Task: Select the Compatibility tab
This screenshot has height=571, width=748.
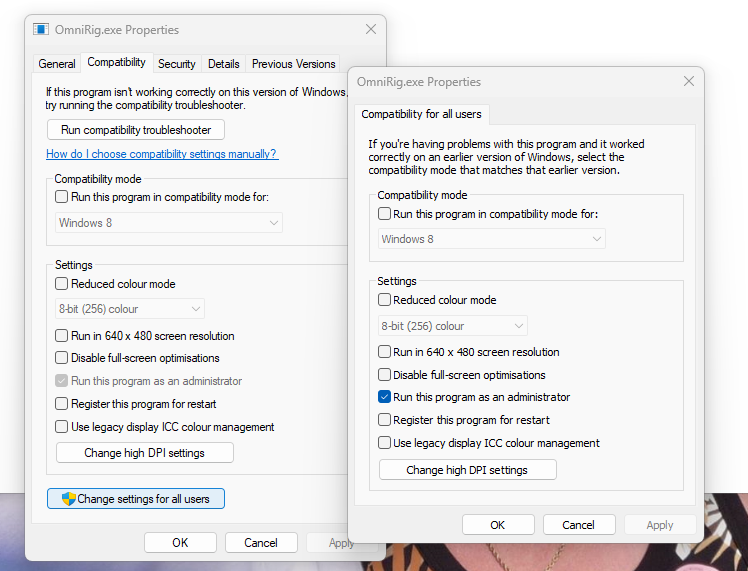Action: (x=116, y=62)
